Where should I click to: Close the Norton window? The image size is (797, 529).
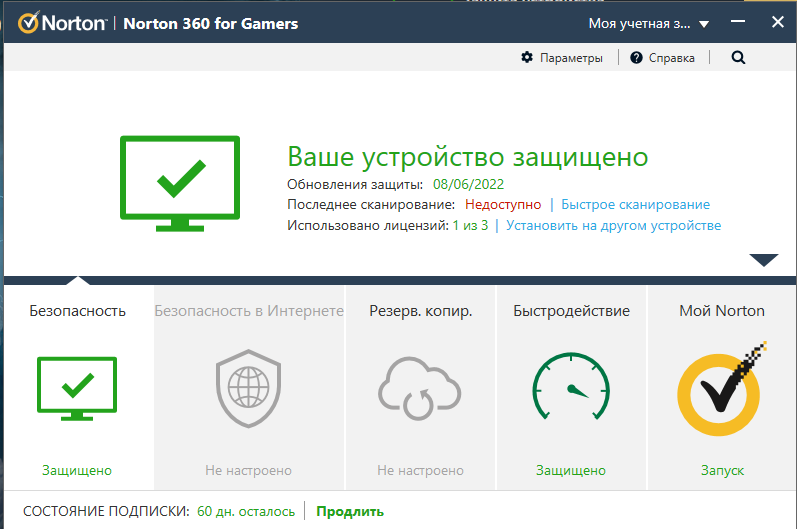pyautogui.click(x=778, y=22)
